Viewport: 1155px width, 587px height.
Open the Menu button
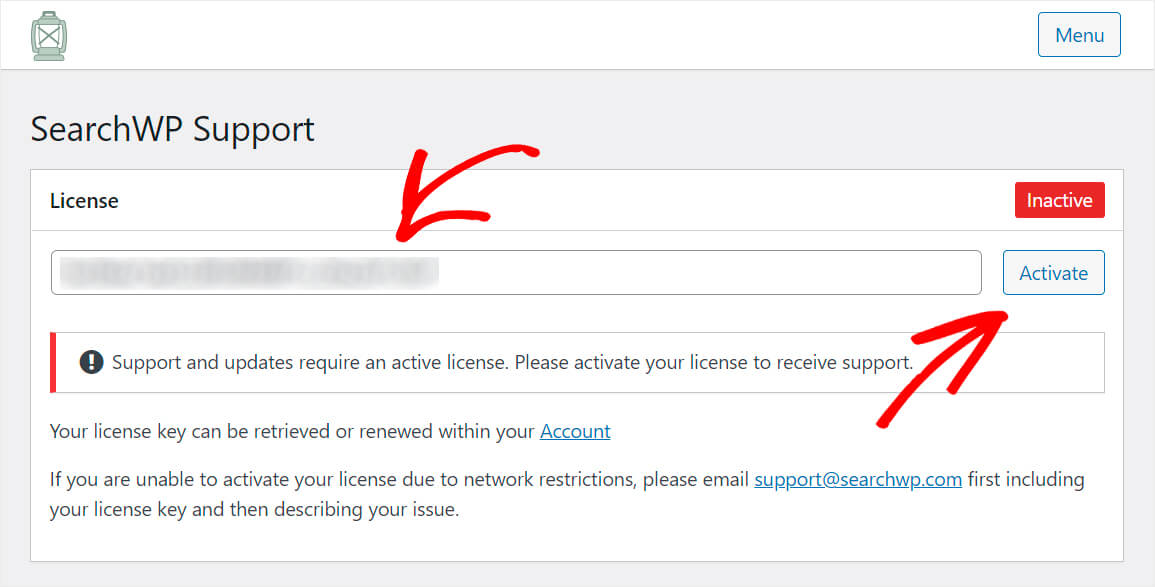click(1078, 35)
